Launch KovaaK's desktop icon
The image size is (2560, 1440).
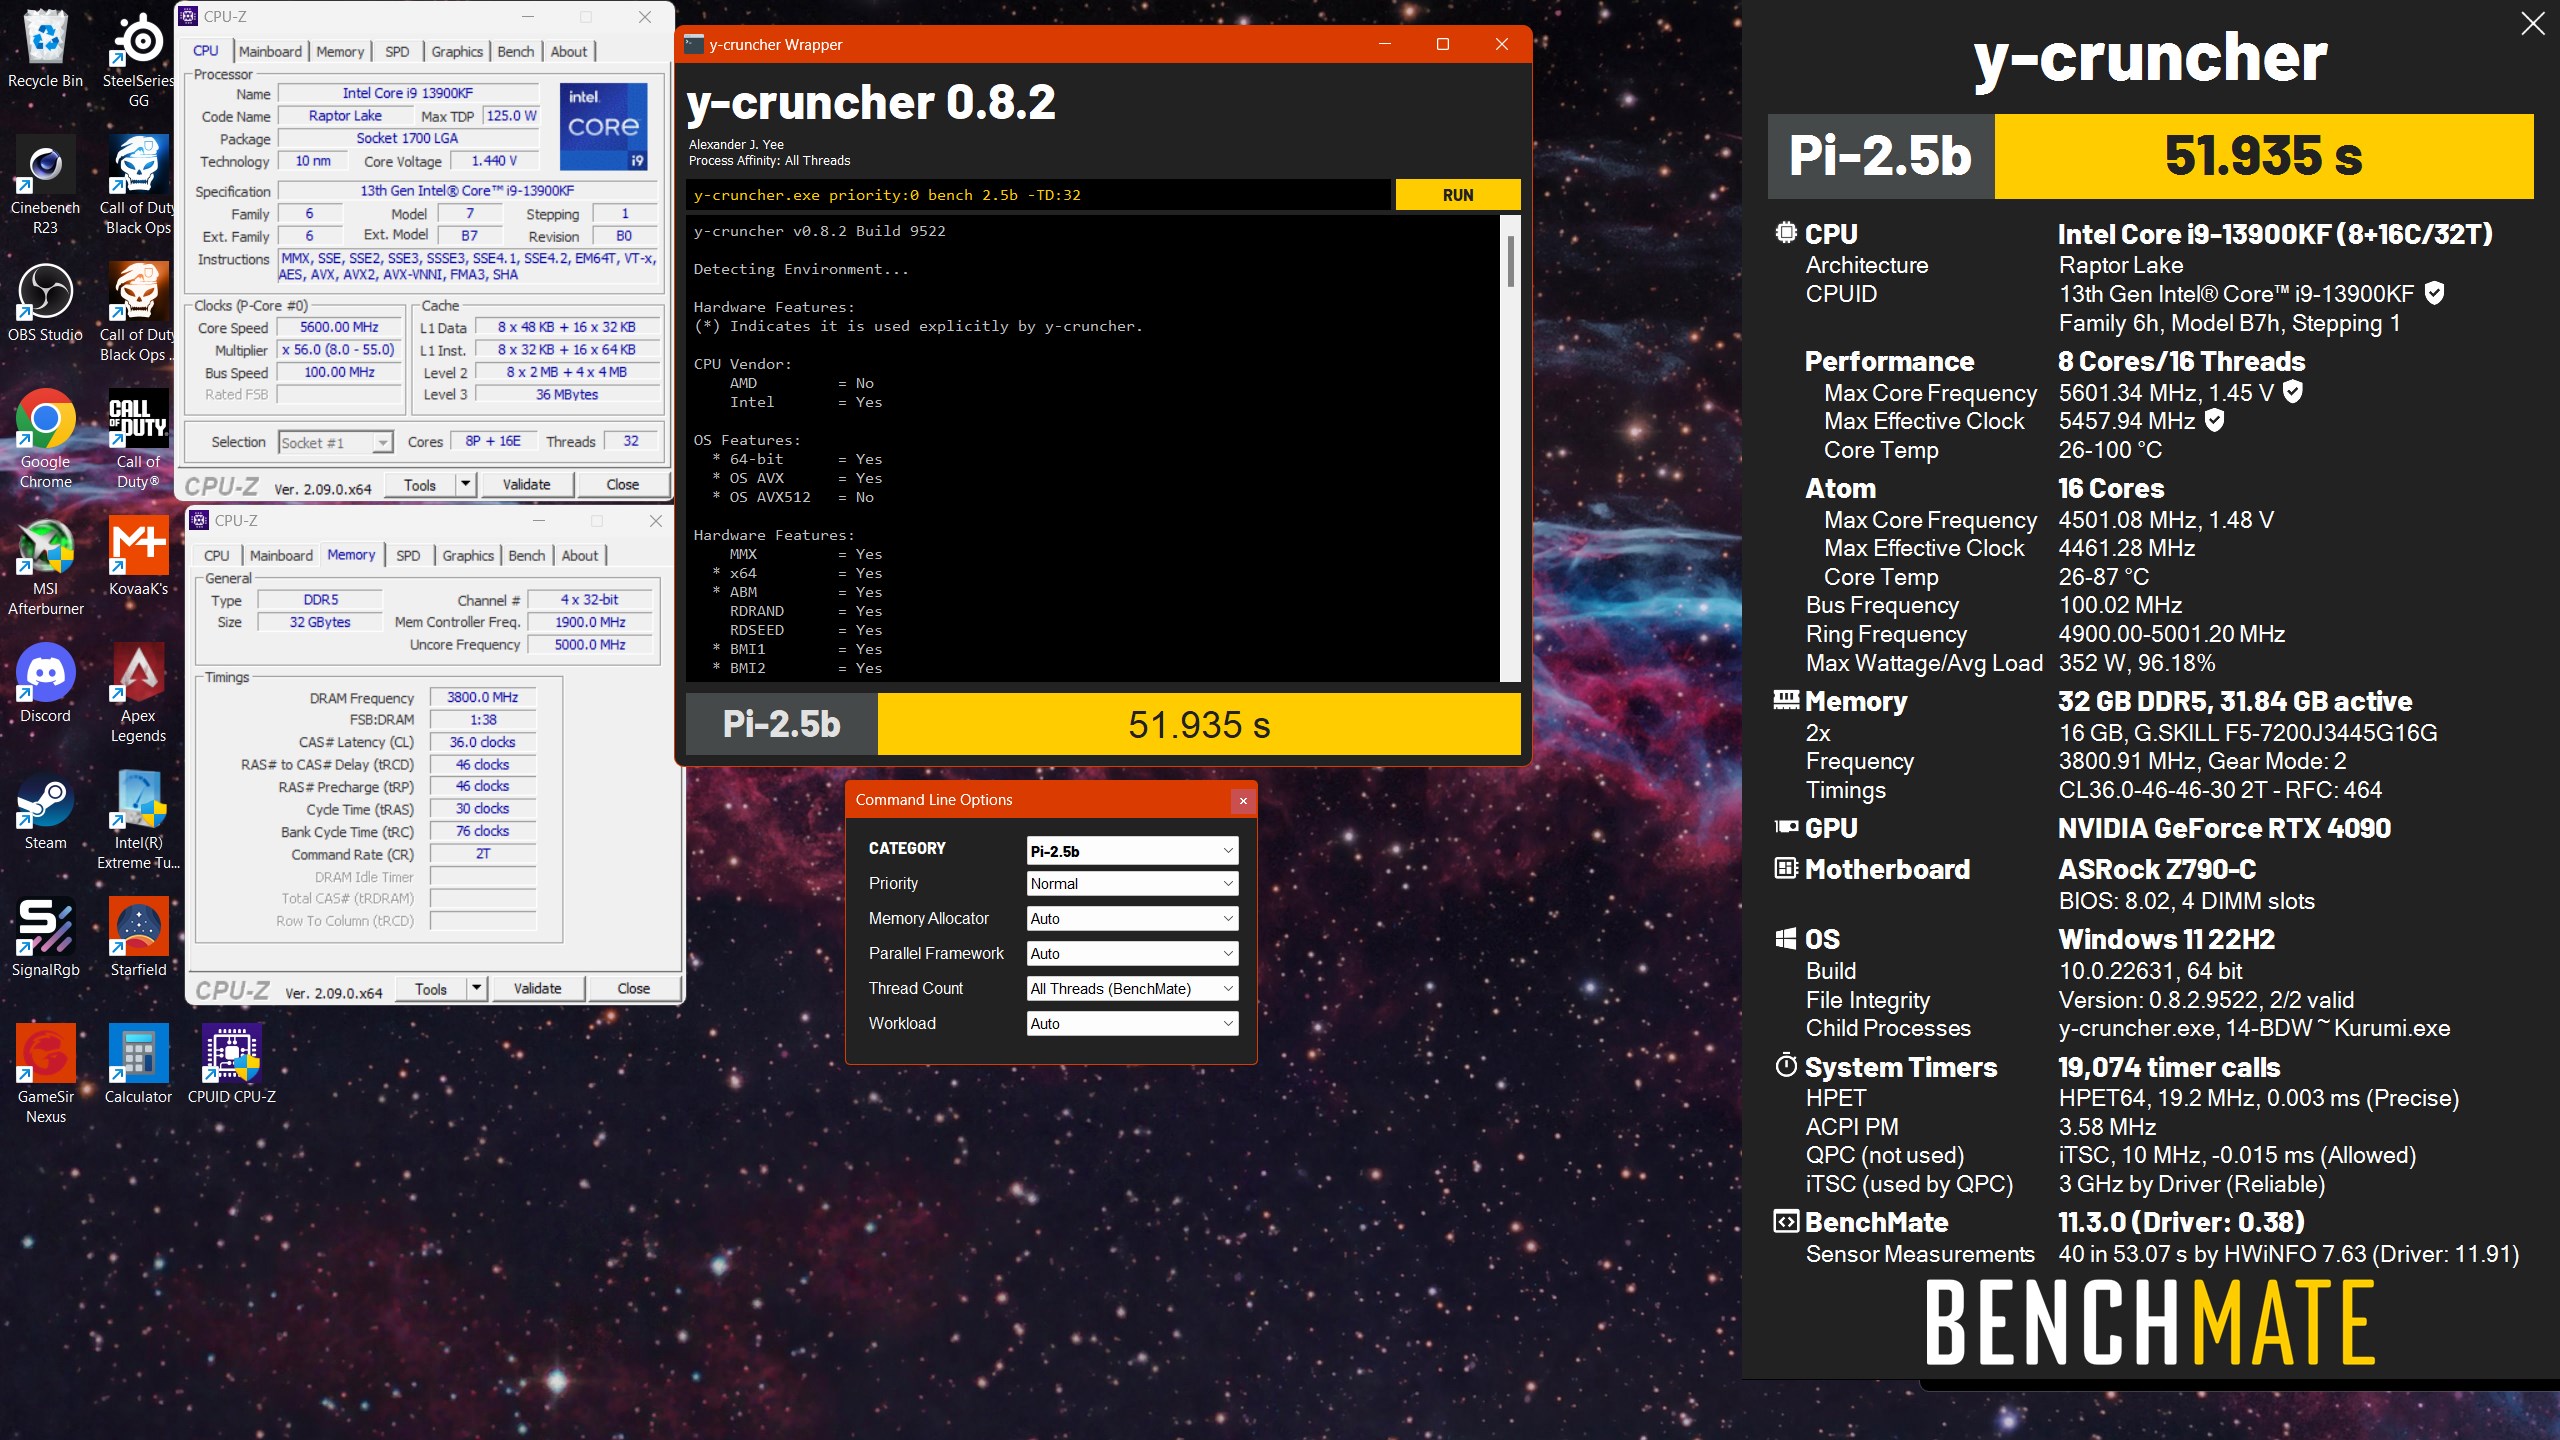coord(138,556)
